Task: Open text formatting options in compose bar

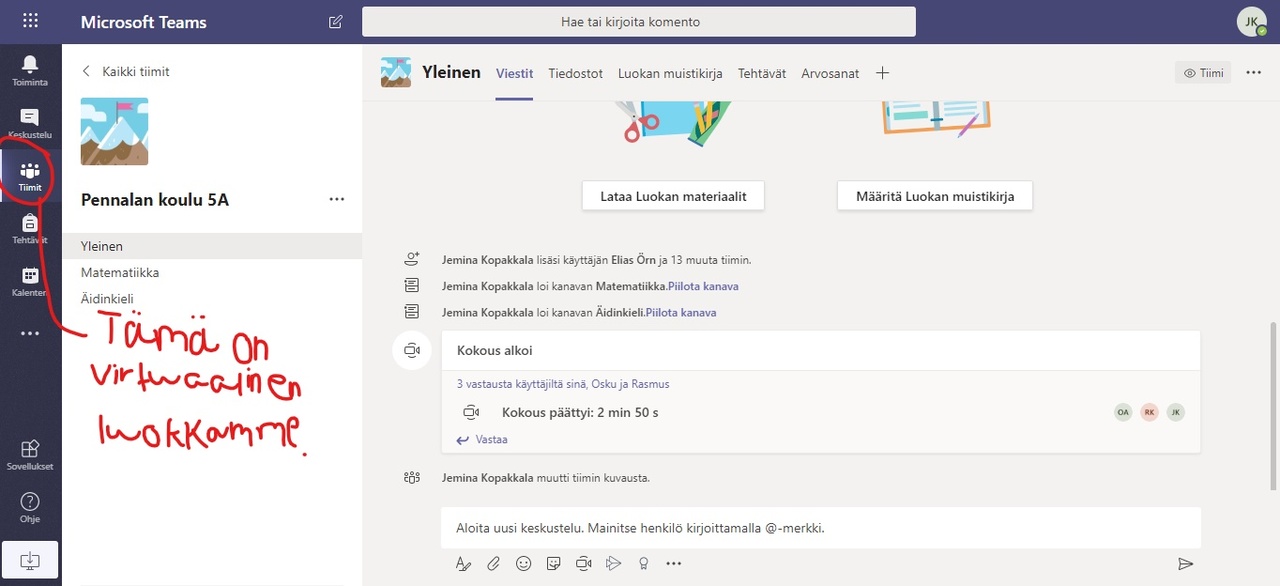Action: click(463, 564)
